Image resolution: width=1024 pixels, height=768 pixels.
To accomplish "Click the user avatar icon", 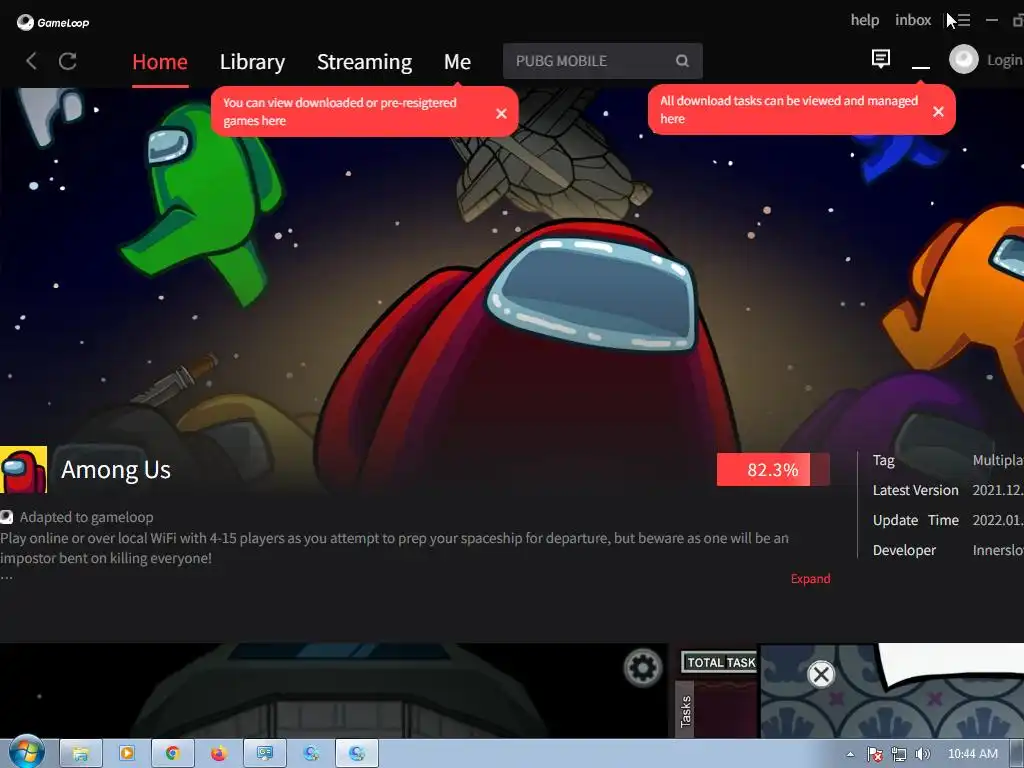I will [963, 60].
